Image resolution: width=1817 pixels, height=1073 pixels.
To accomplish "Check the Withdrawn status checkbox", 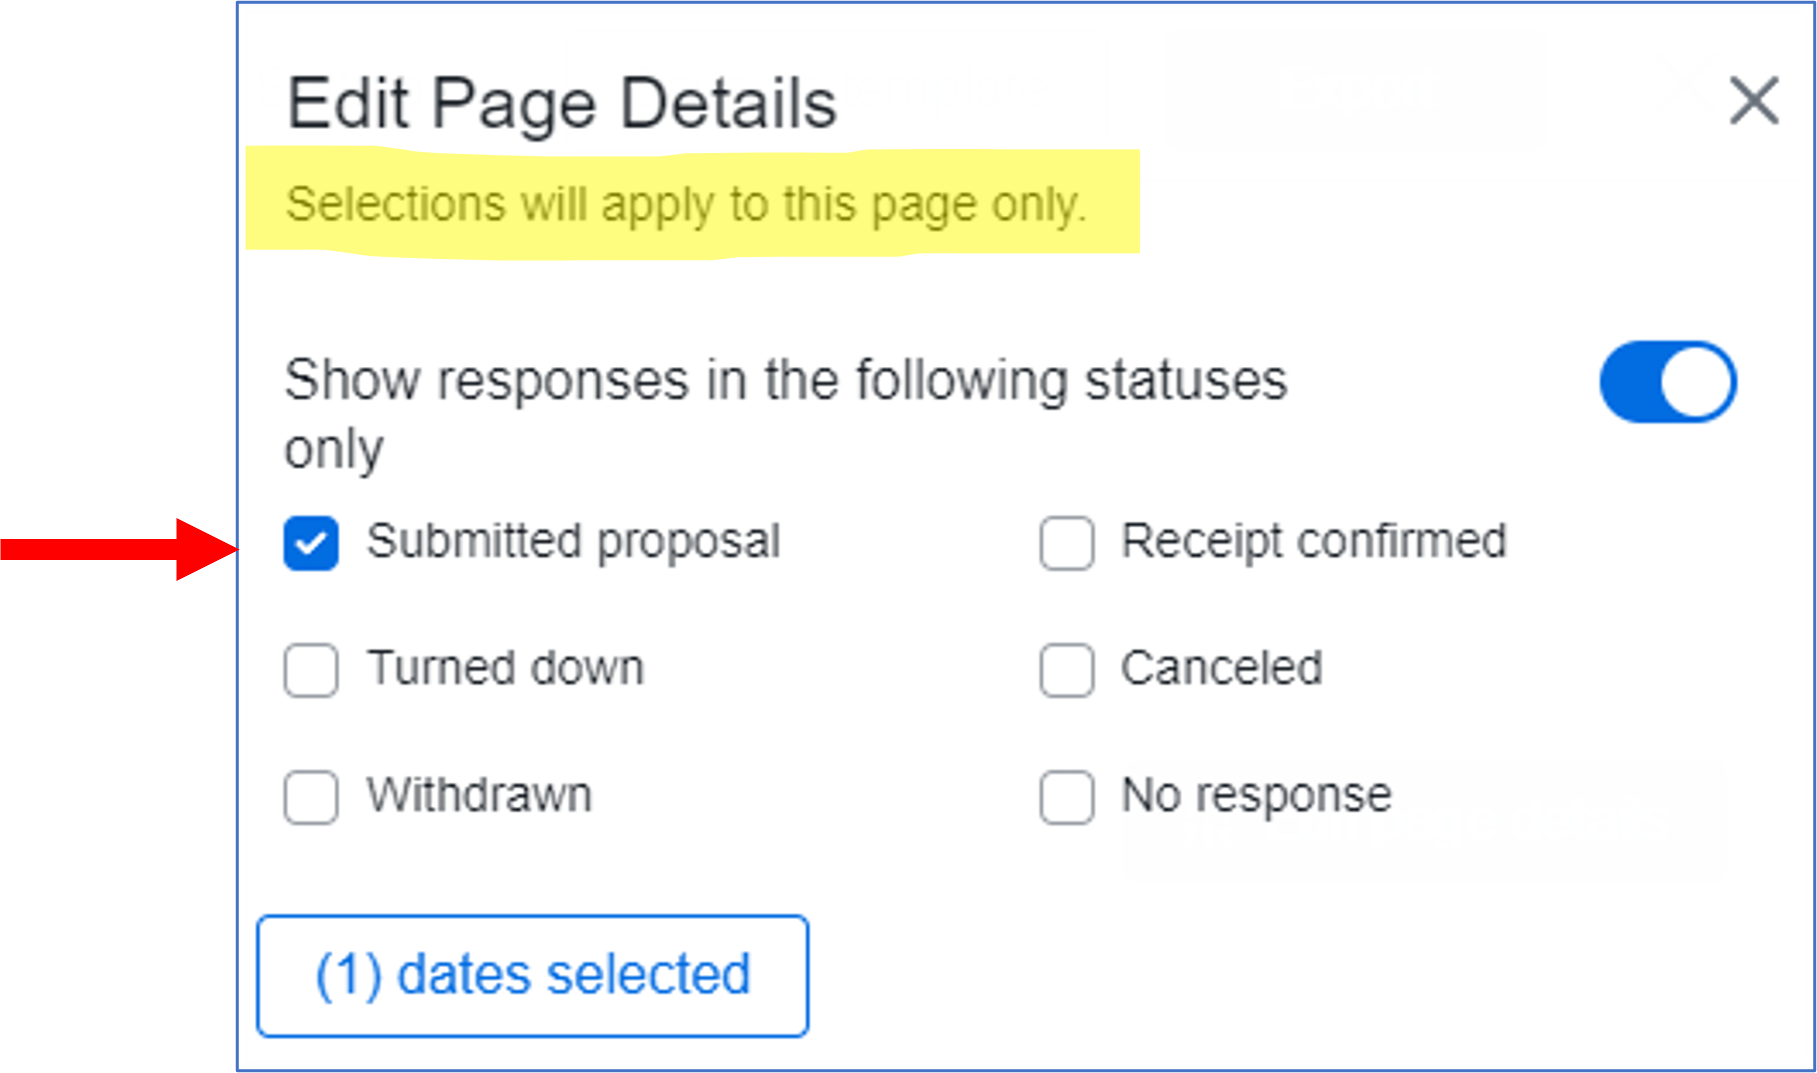I will (310, 797).
